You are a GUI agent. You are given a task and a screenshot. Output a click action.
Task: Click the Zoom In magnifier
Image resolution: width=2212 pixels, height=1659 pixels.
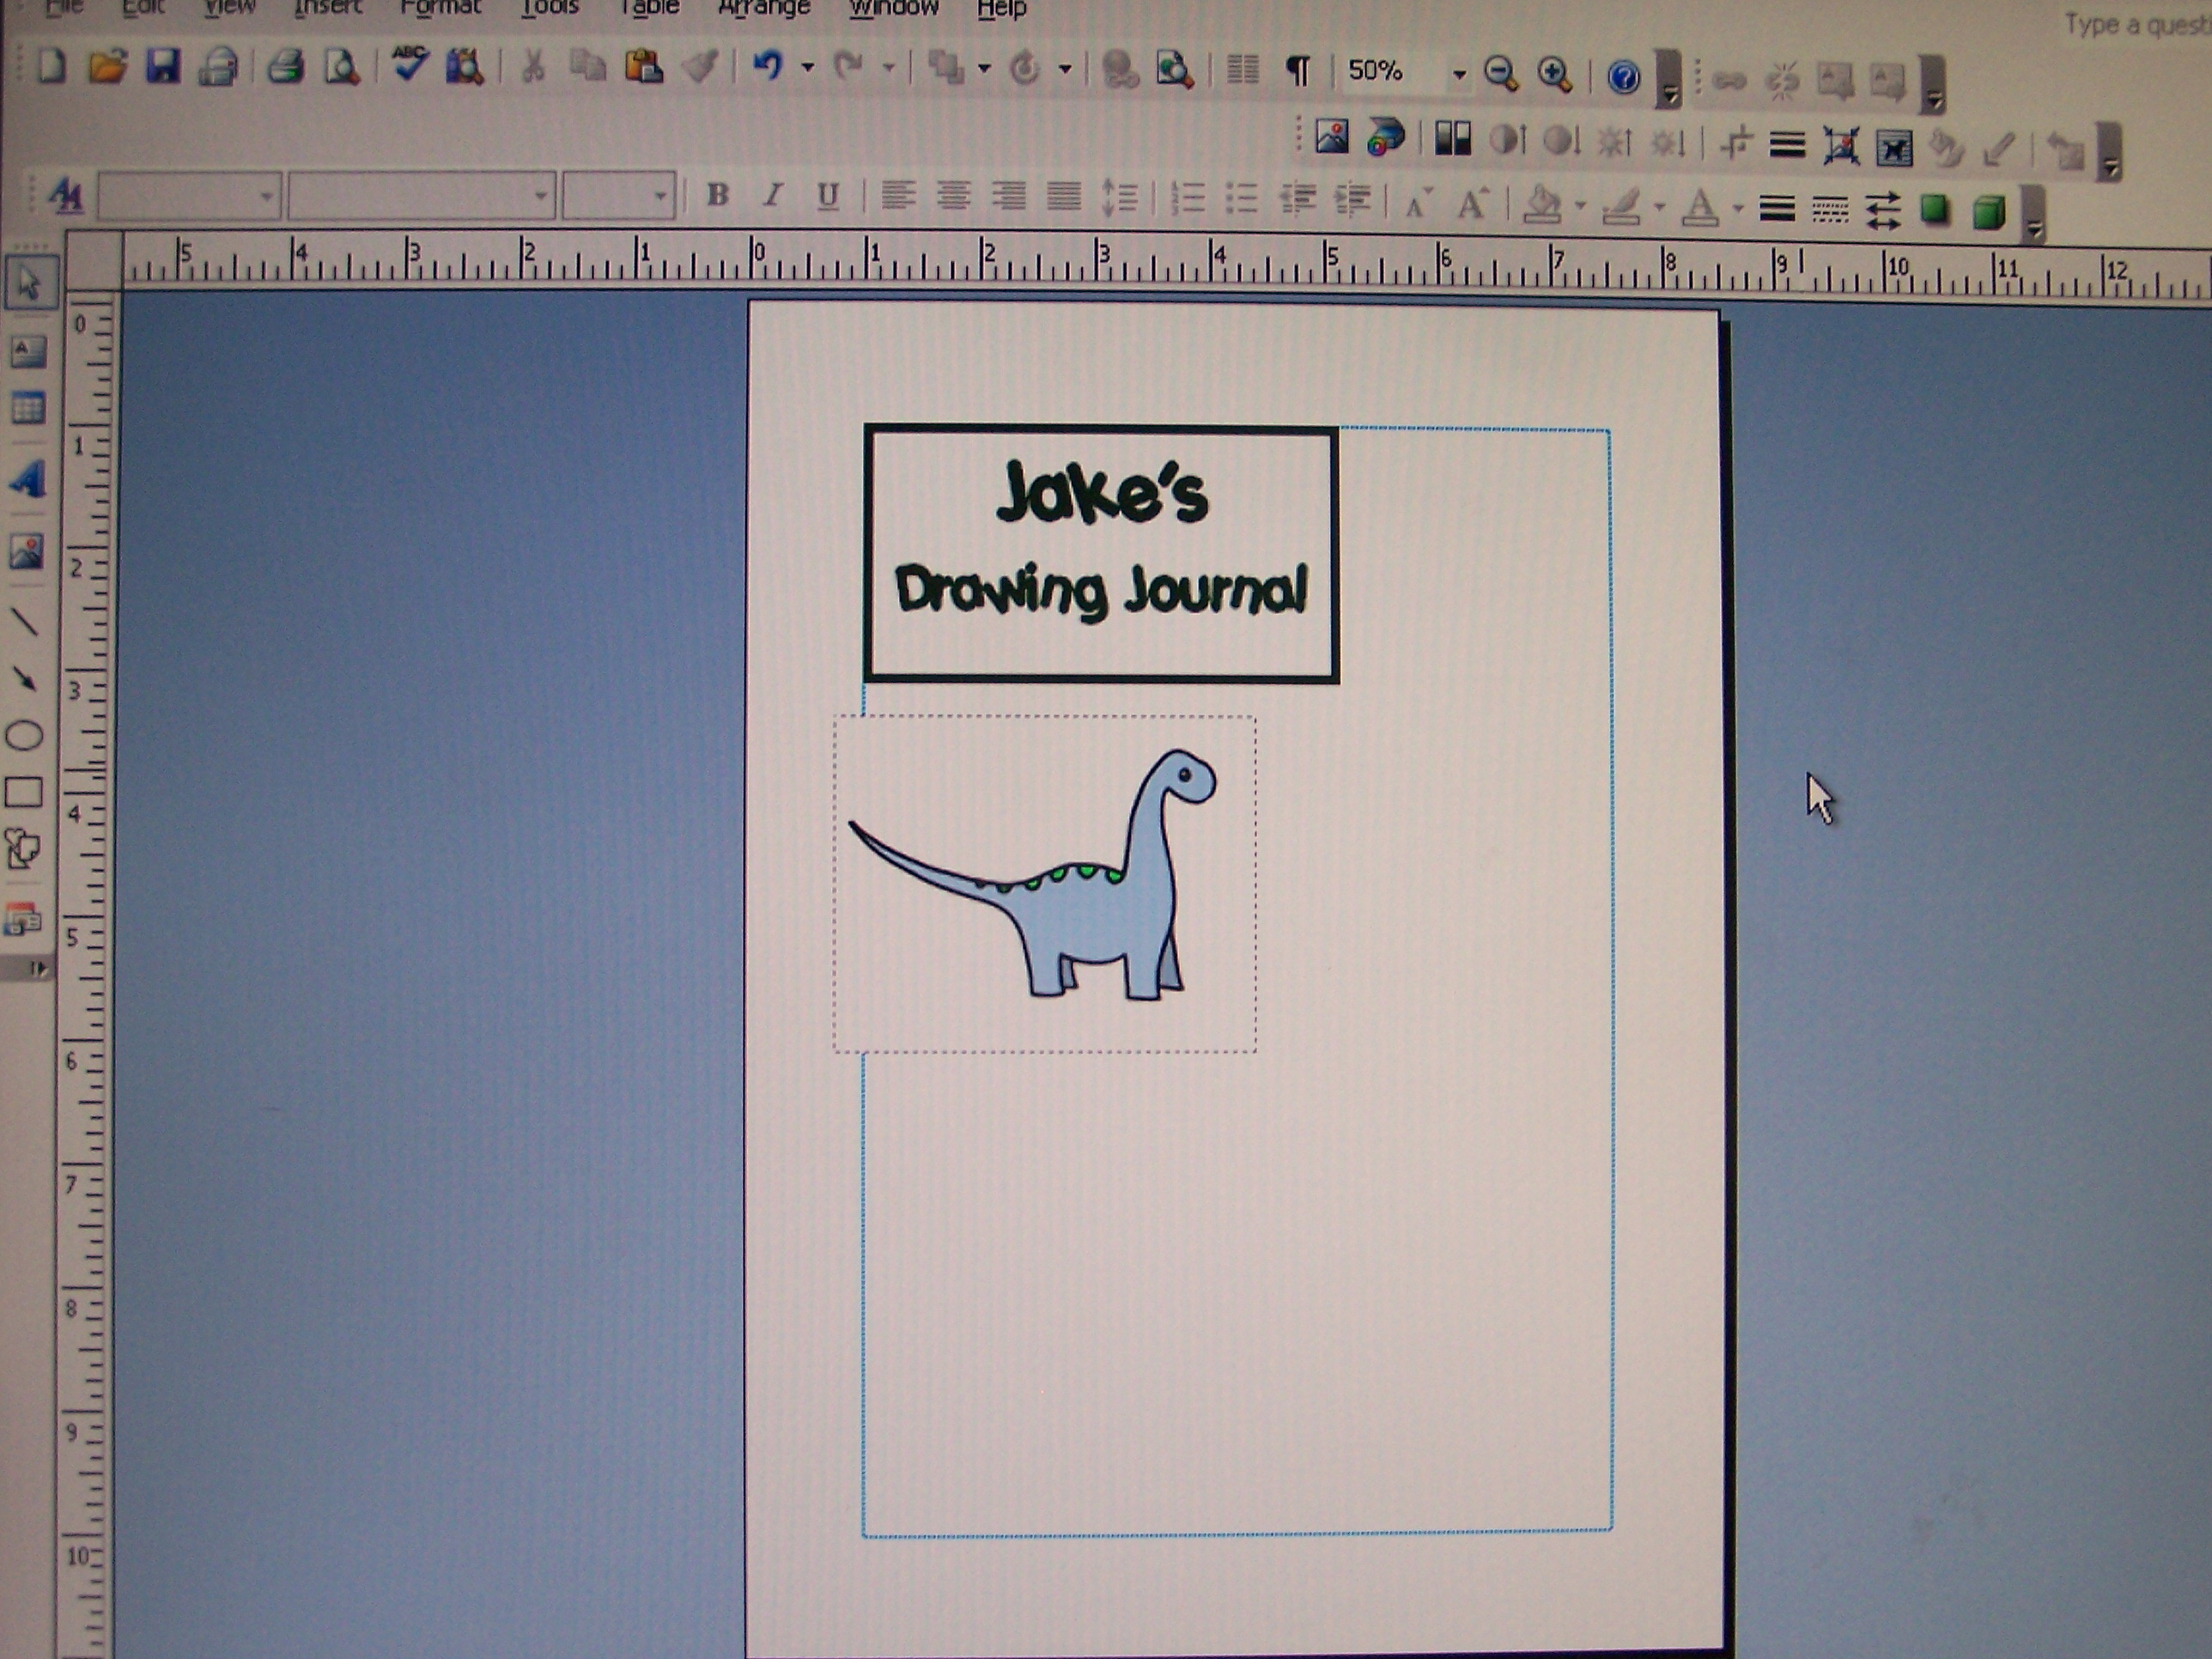pos(1554,73)
